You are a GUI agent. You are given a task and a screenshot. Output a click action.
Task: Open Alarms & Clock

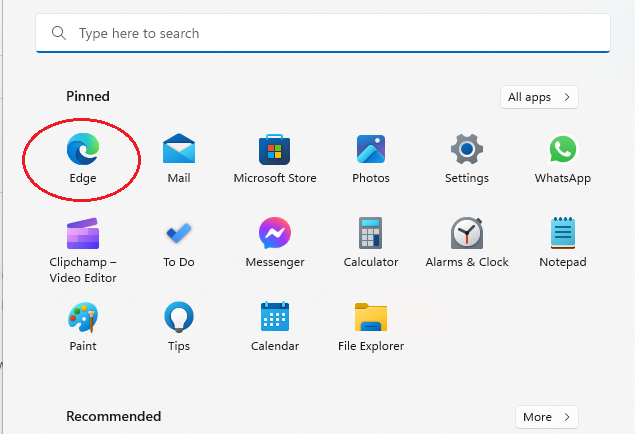(467, 235)
